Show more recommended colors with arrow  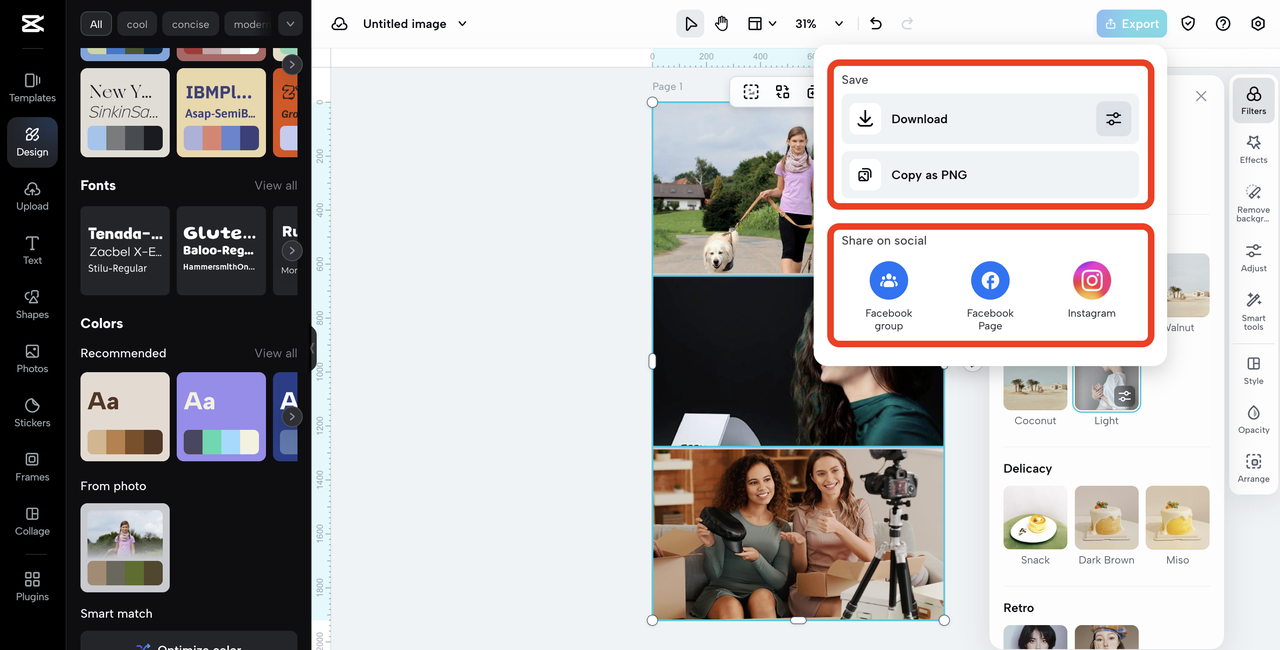[291, 417]
